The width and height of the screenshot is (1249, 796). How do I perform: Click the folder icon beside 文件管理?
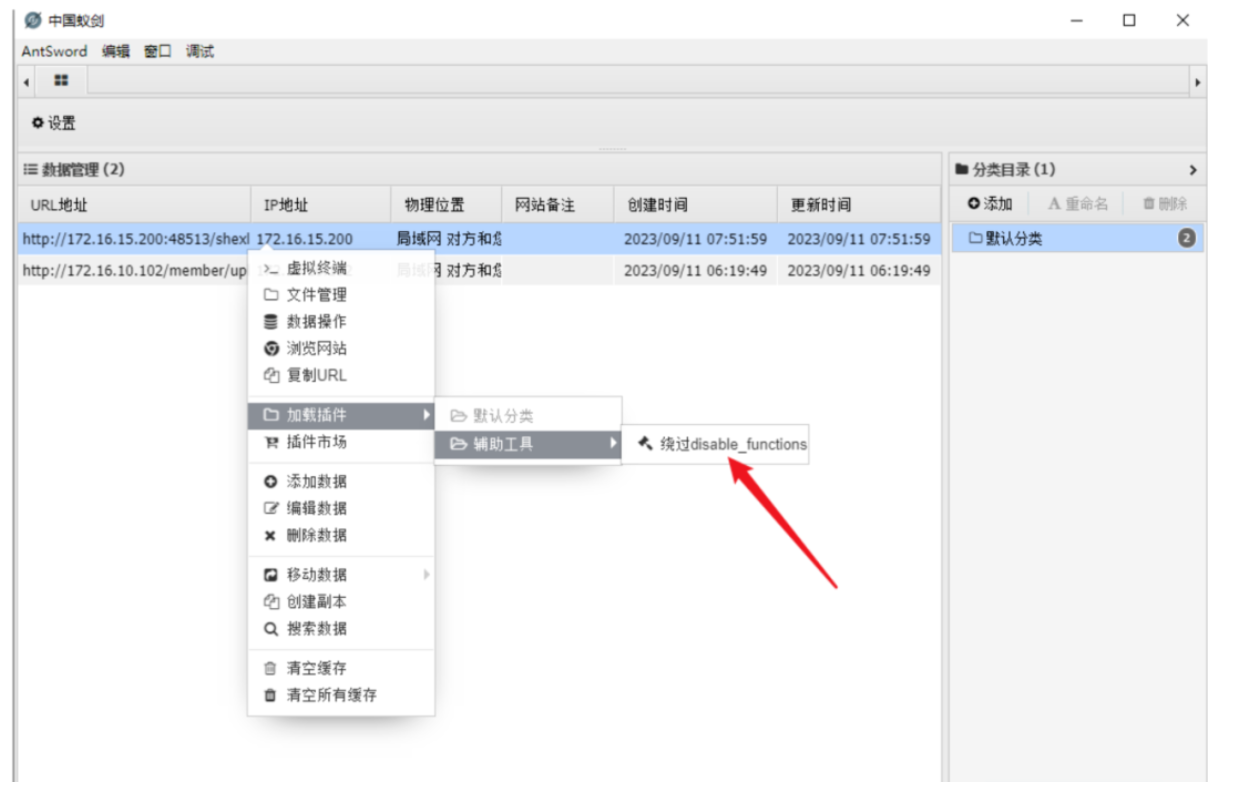pos(270,295)
